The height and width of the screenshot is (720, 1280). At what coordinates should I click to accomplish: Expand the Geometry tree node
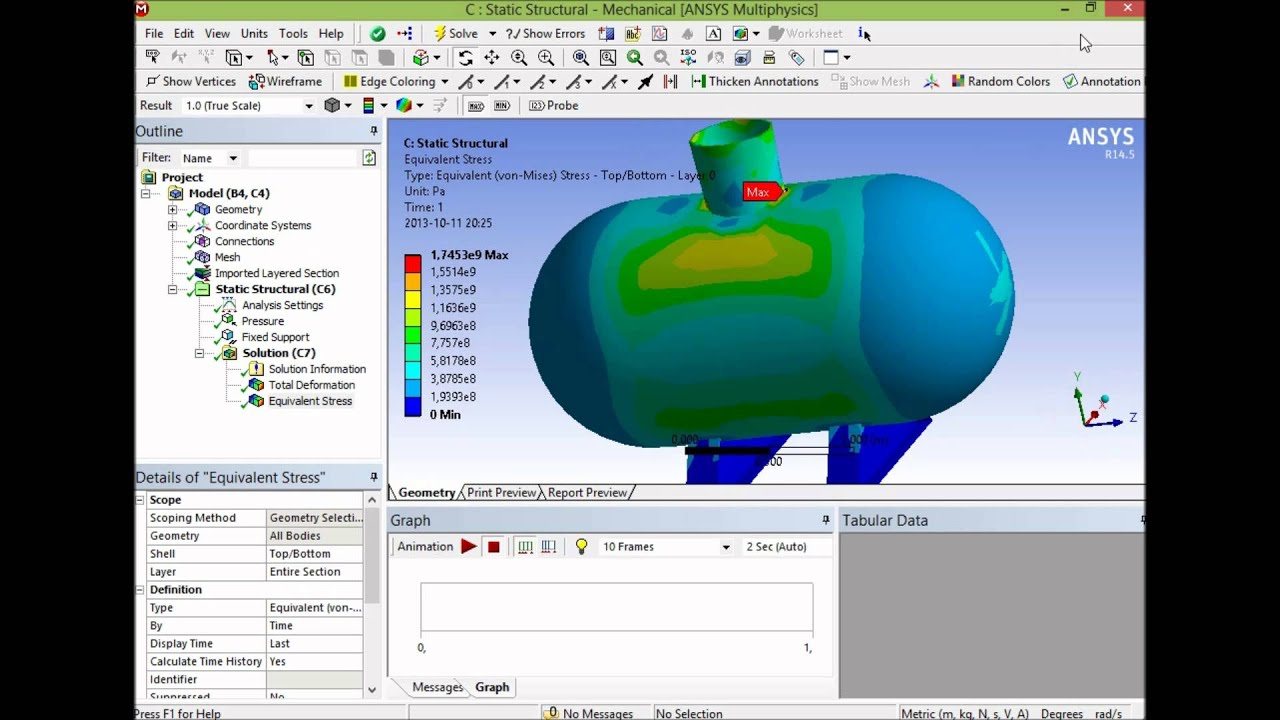coord(172,210)
